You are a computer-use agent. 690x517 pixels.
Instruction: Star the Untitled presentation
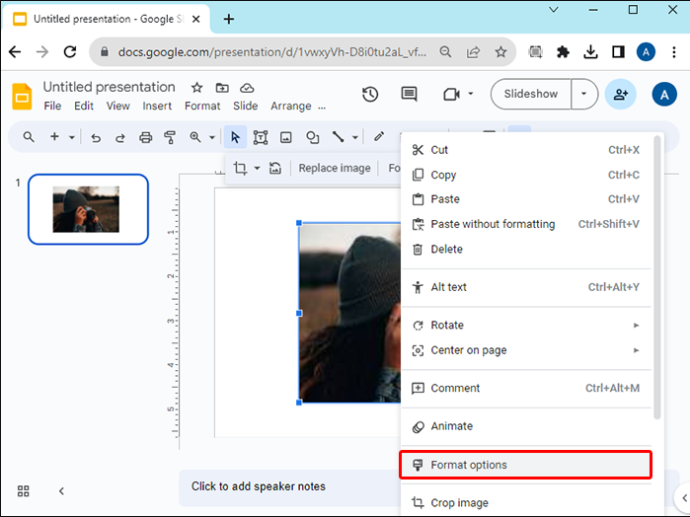197,88
